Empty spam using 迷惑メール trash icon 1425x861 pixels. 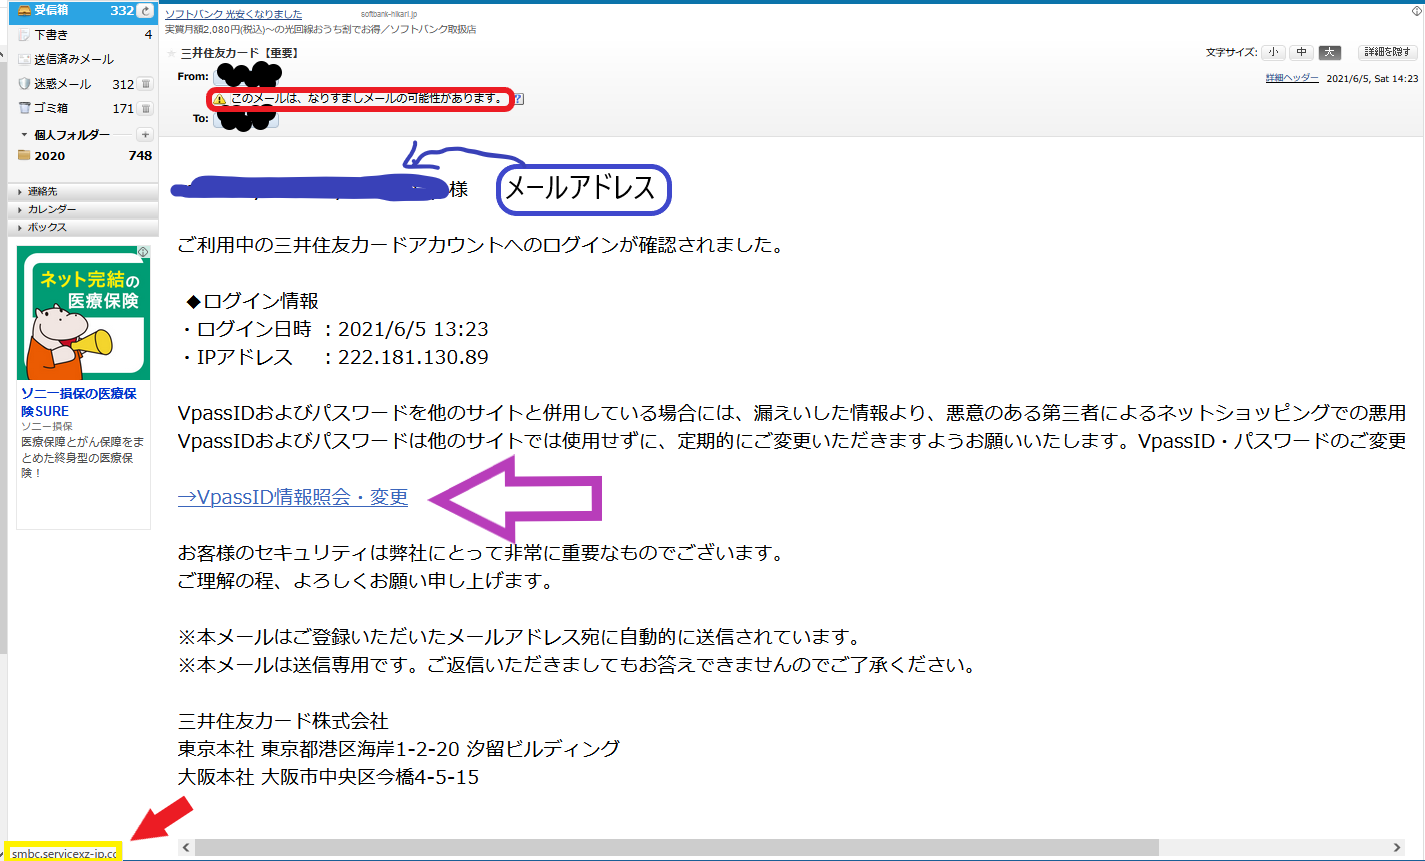(145, 84)
